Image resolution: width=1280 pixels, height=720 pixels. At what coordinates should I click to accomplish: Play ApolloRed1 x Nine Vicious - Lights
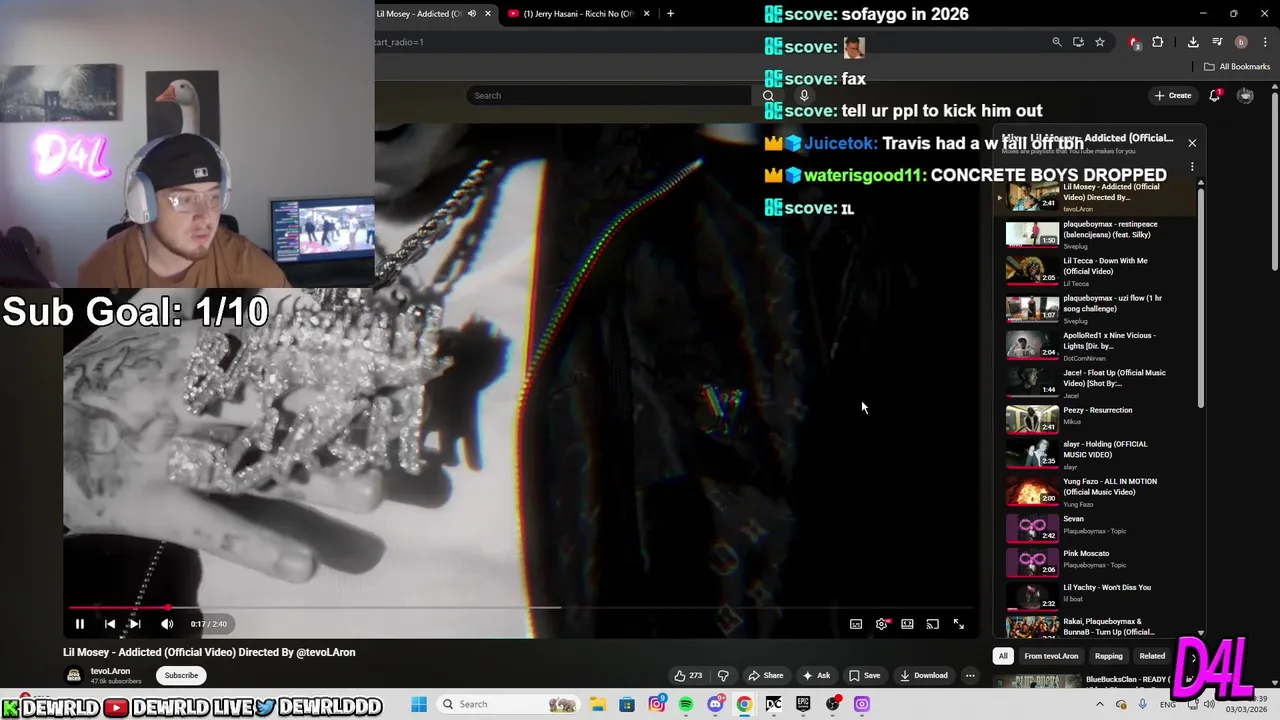(1098, 345)
